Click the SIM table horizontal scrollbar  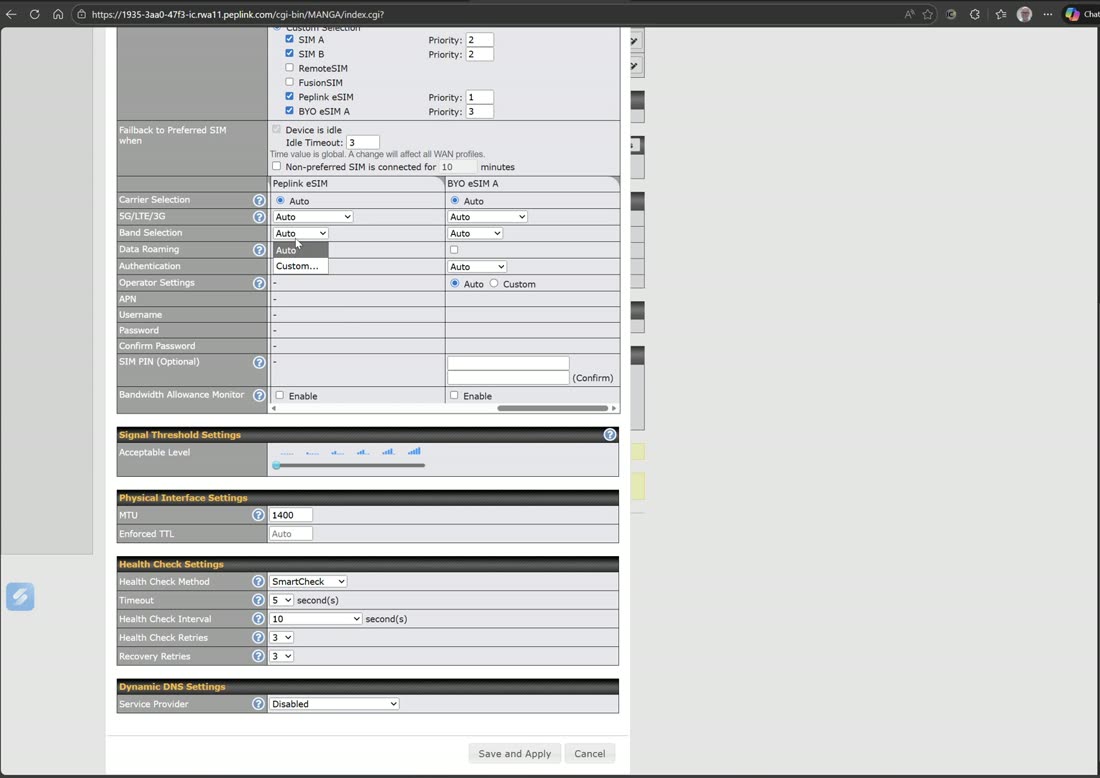click(553, 408)
